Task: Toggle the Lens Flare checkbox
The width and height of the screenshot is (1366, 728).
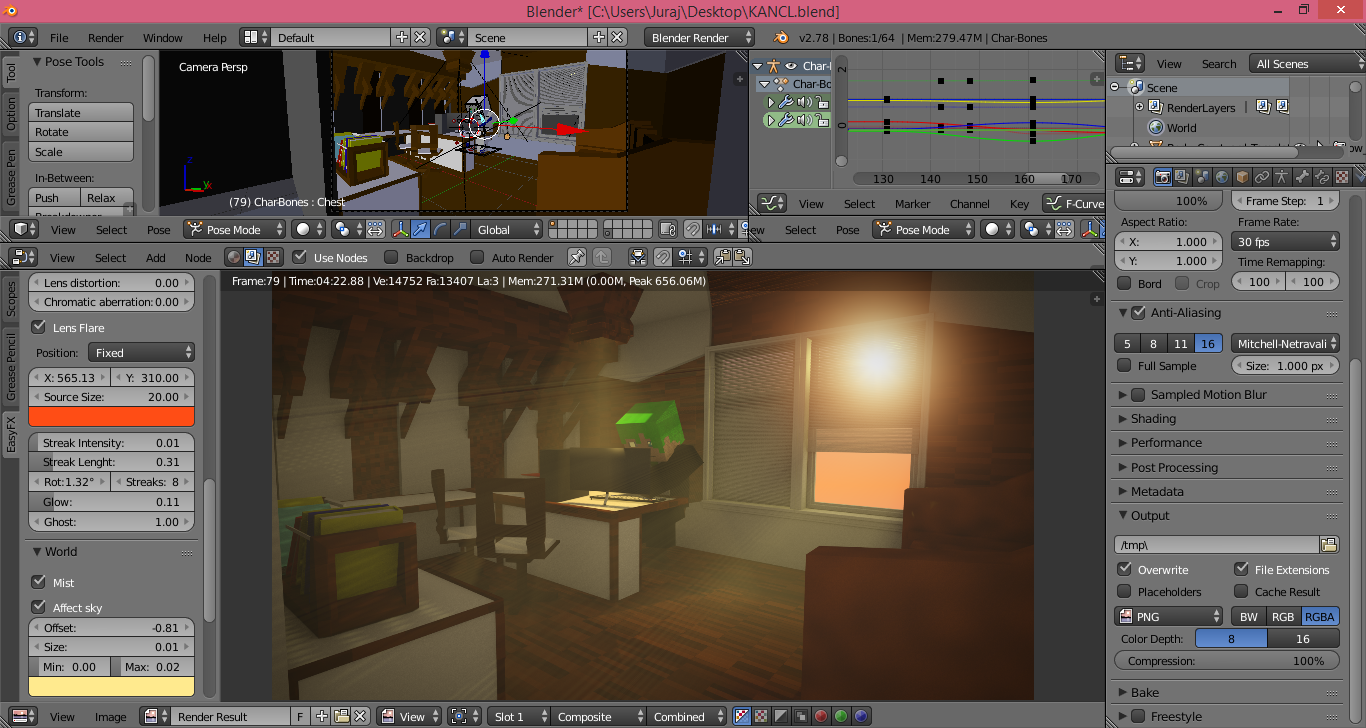Action: (x=39, y=327)
